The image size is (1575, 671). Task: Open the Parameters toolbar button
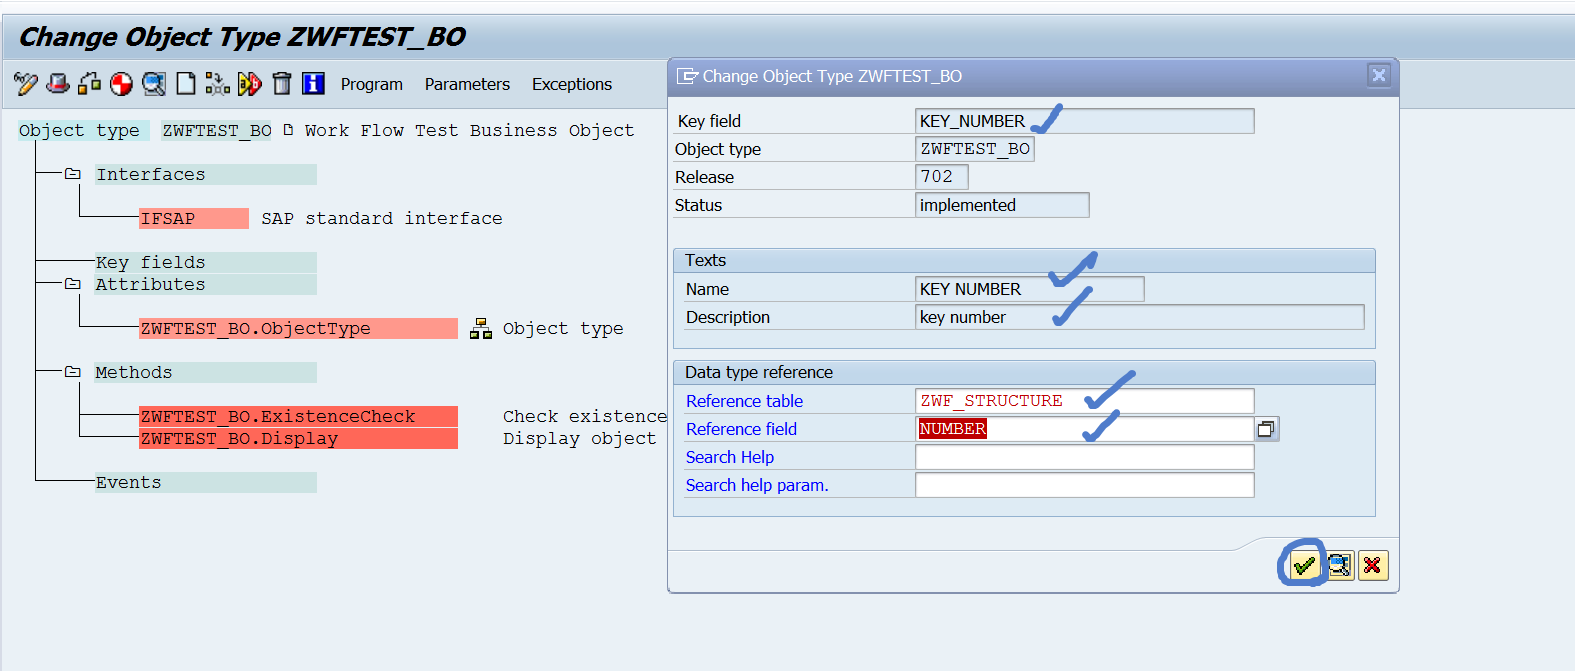coord(467,85)
